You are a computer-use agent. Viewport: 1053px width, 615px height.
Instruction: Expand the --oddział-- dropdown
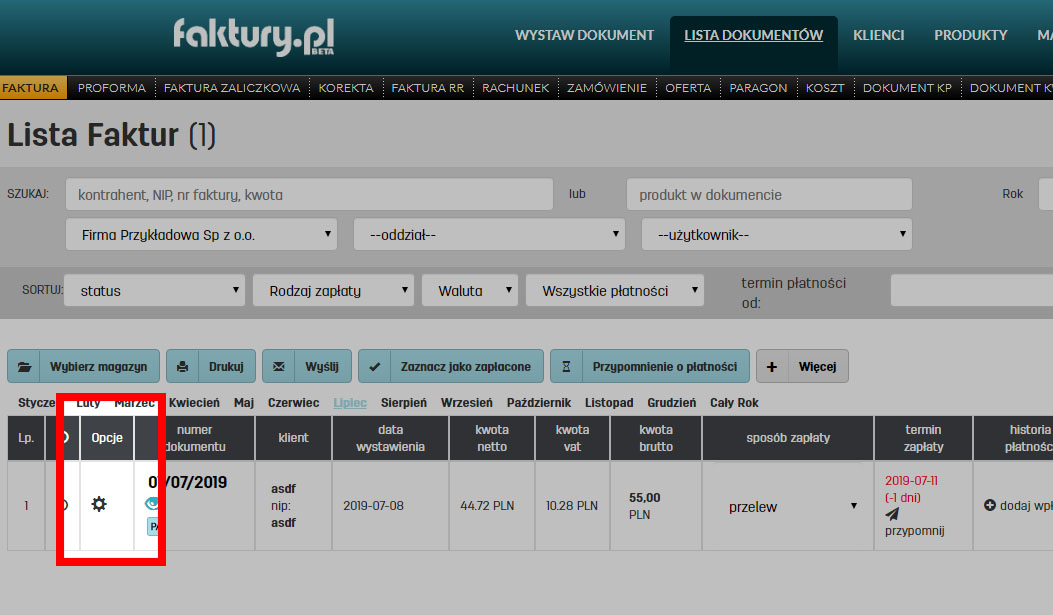click(x=489, y=233)
